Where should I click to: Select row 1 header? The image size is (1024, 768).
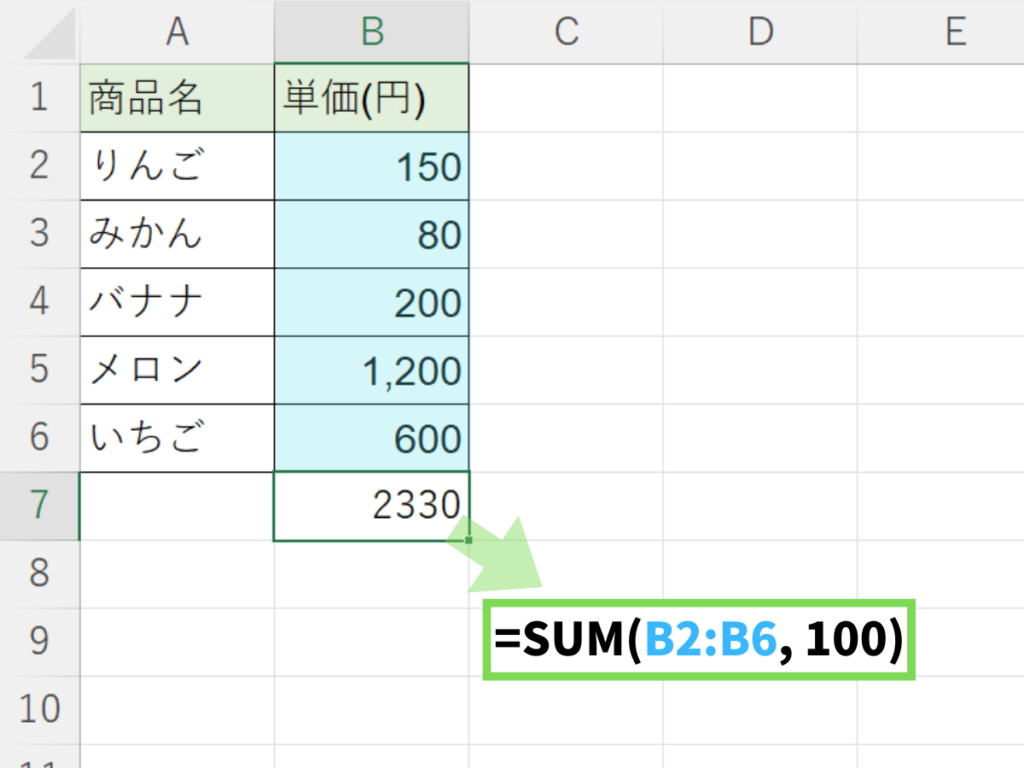[x=40, y=98]
